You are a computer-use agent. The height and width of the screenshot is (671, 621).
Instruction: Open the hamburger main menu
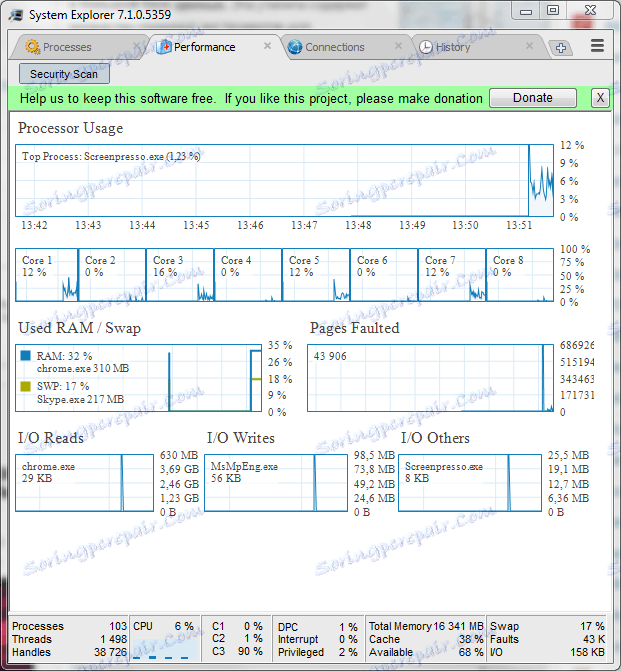(597, 46)
